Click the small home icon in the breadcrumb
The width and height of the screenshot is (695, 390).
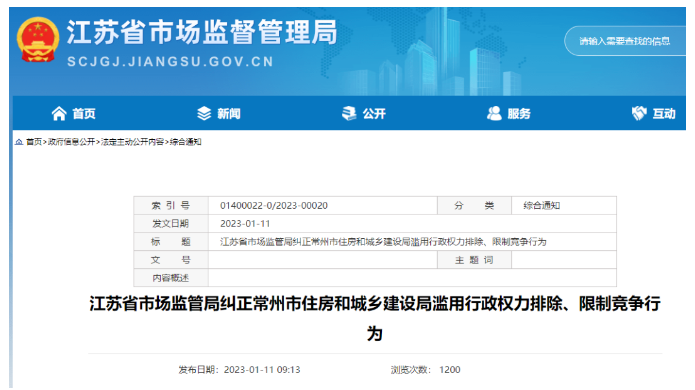[19, 142]
